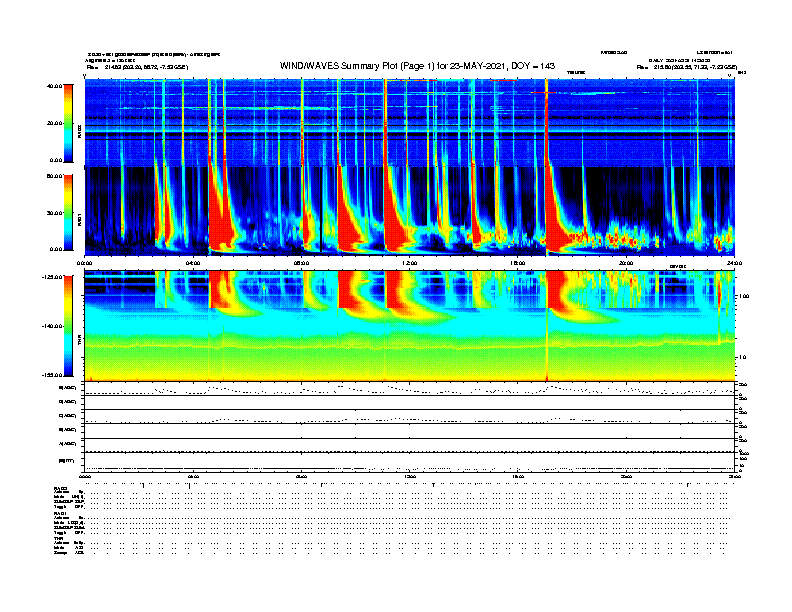The height and width of the screenshot is (612, 792).
Task: Click the 24:00 tick label under RAD1 spectrogram
Action: pos(734,263)
